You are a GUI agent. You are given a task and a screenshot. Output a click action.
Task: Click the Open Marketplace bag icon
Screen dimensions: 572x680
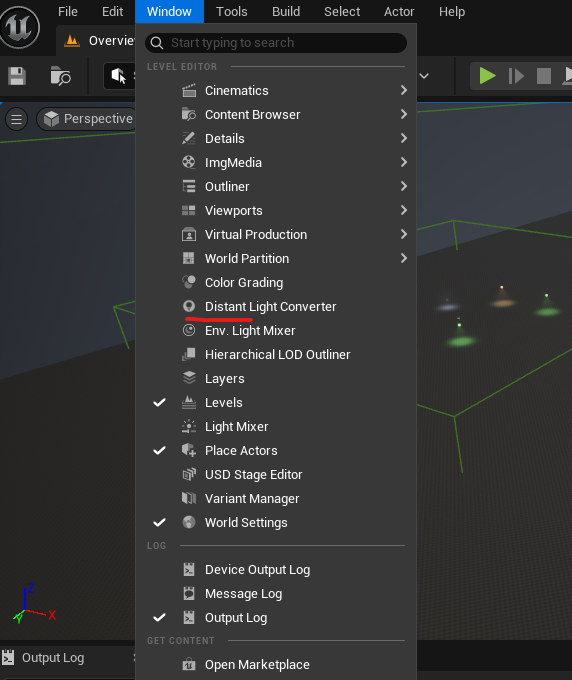click(x=189, y=664)
